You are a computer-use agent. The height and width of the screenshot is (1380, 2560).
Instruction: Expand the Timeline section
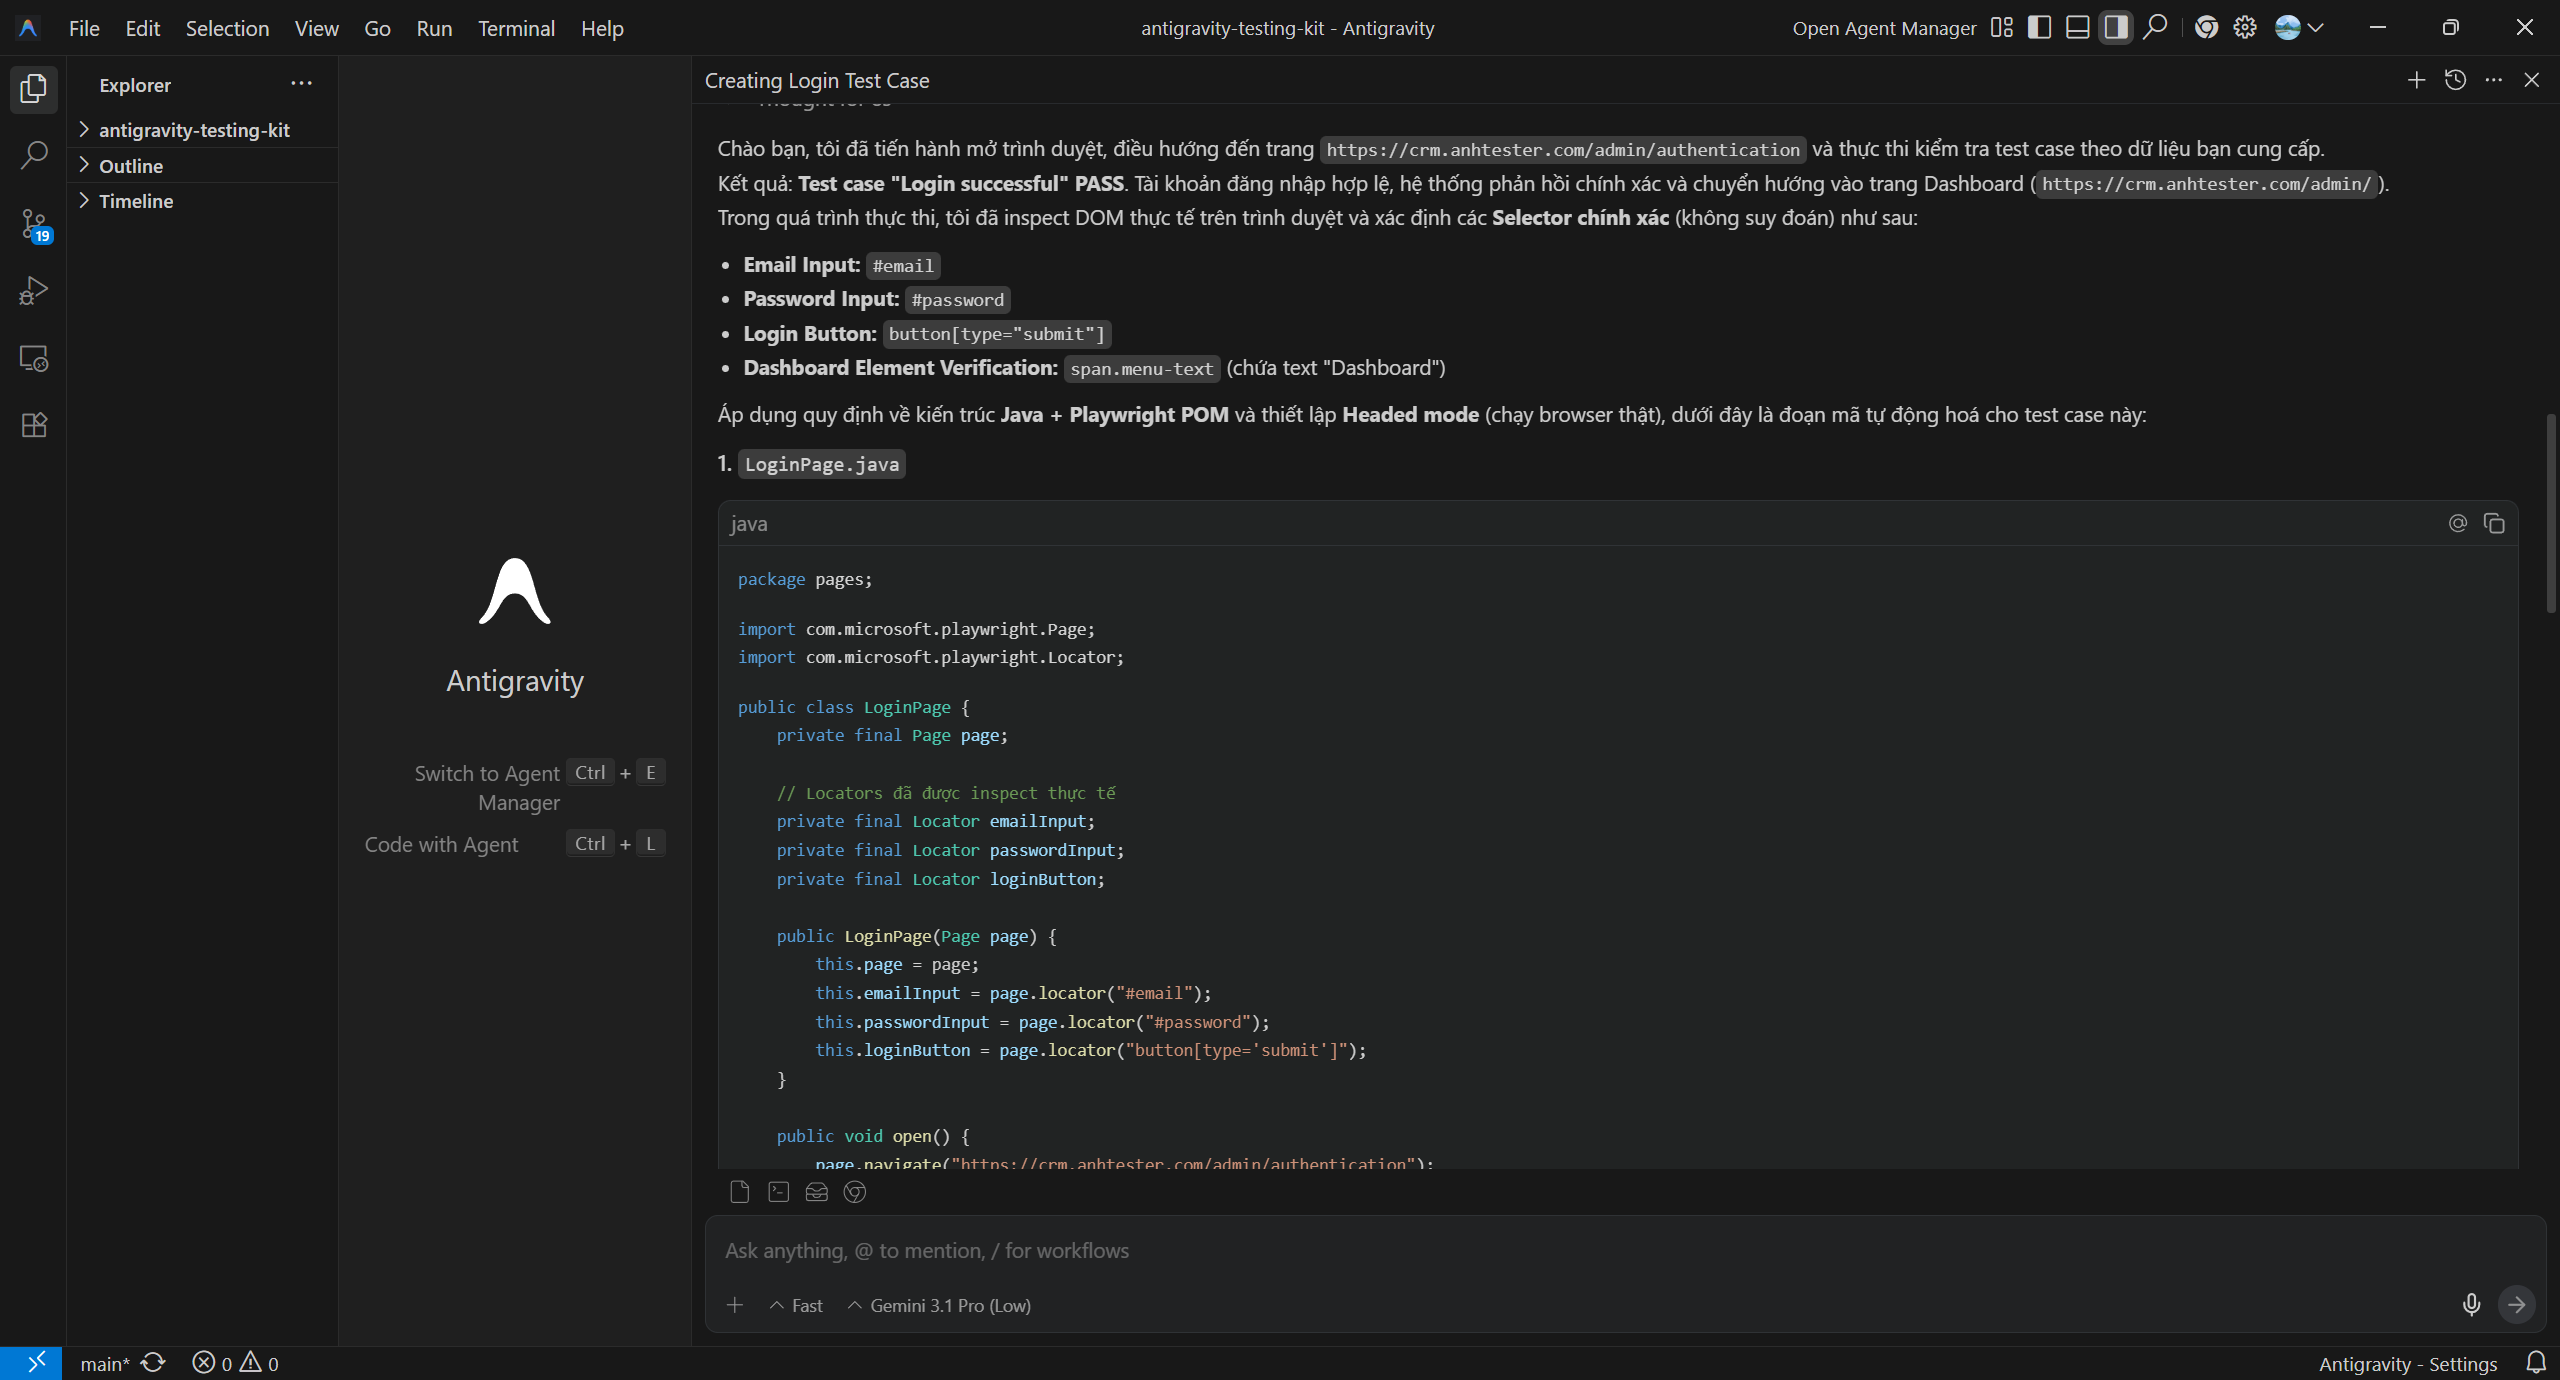coord(136,201)
